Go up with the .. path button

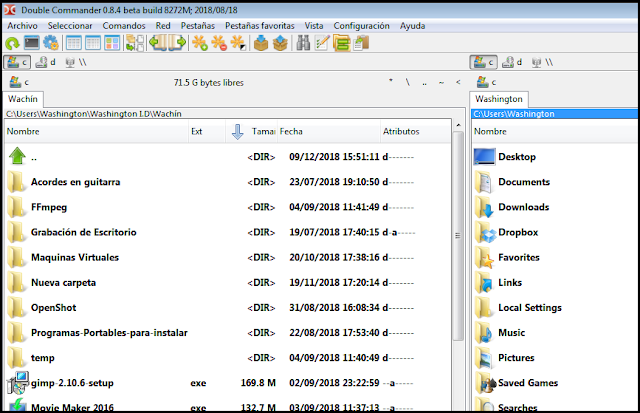click(x=424, y=82)
